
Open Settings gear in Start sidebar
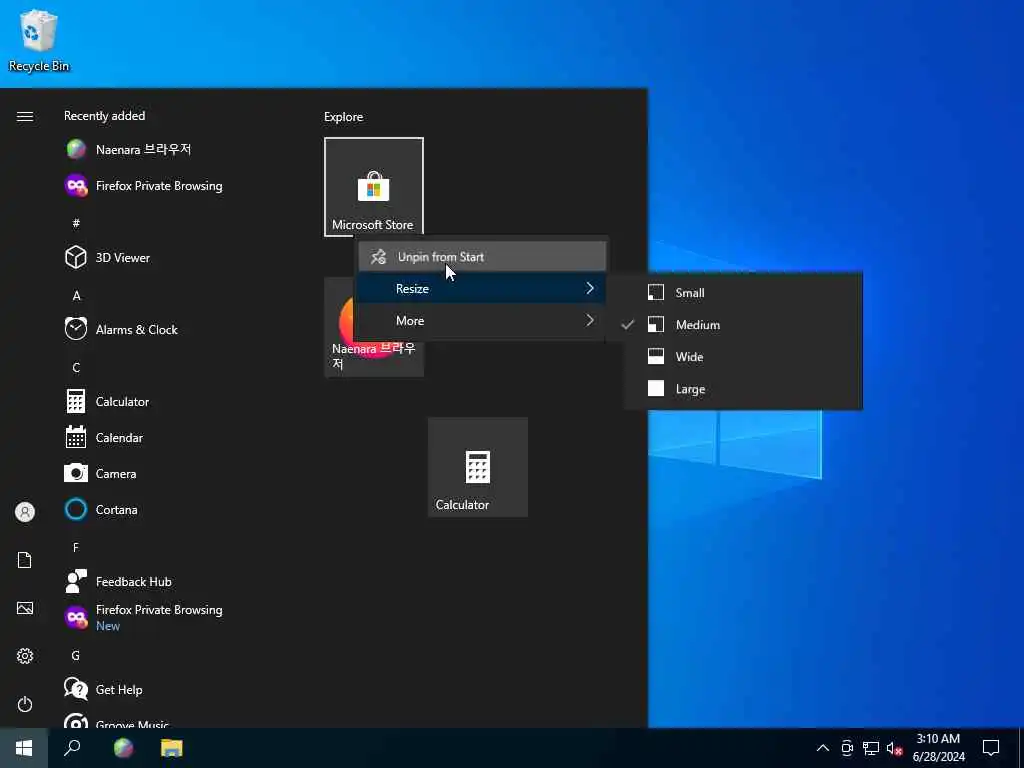pos(25,656)
